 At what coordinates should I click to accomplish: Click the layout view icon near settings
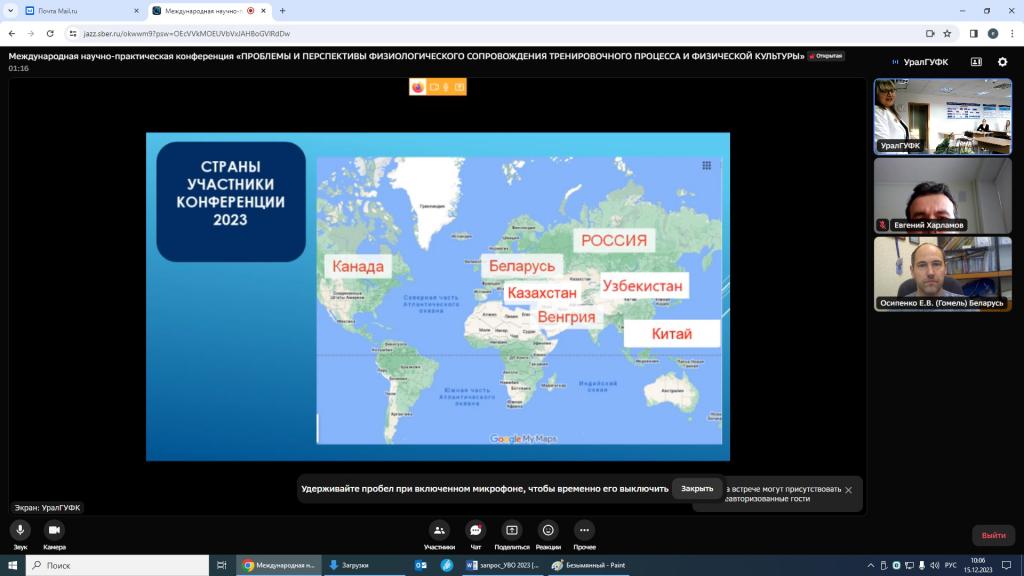(976, 62)
